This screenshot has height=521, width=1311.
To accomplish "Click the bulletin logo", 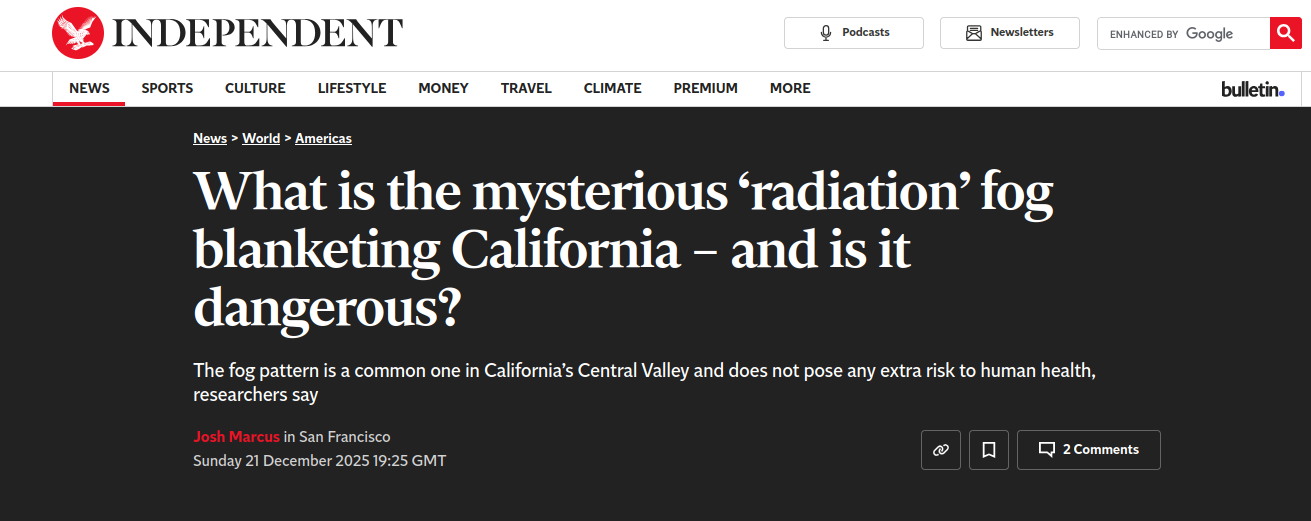I will [1252, 89].
